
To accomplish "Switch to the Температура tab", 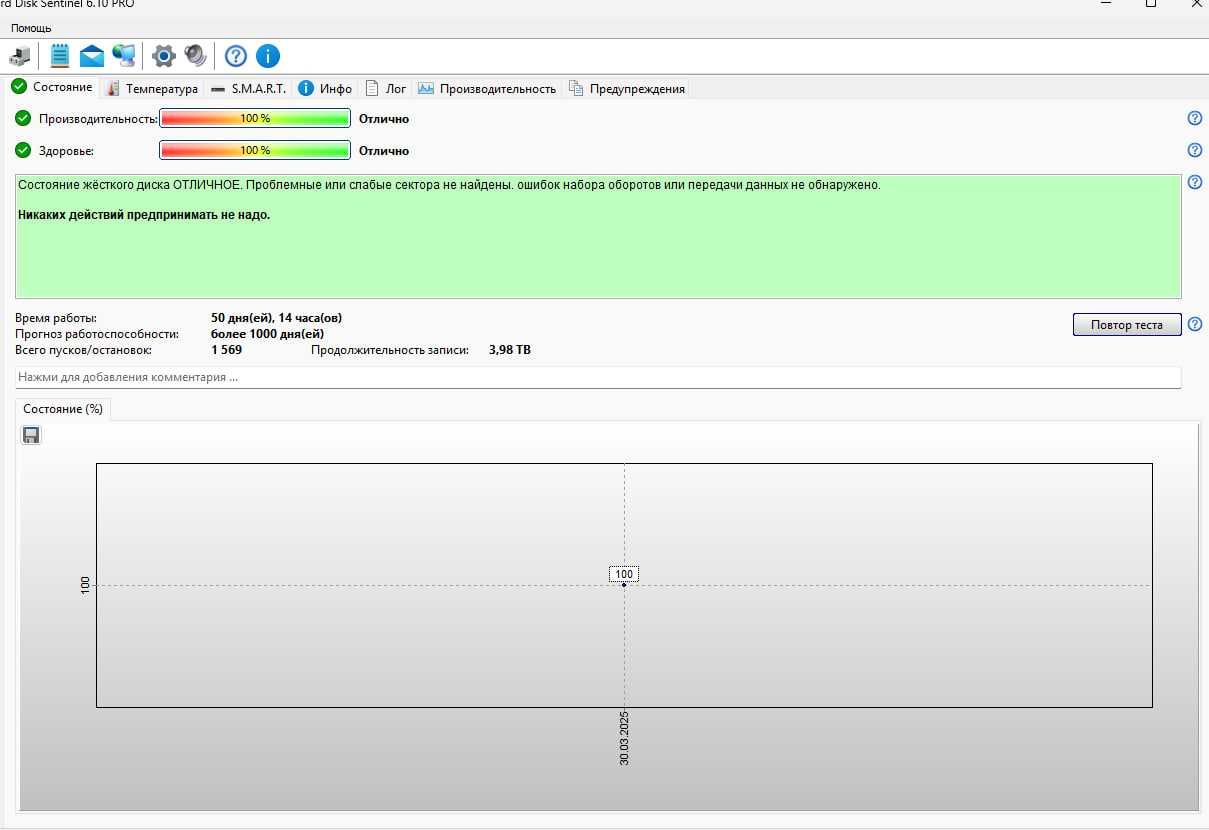I will tap(152, 89).
